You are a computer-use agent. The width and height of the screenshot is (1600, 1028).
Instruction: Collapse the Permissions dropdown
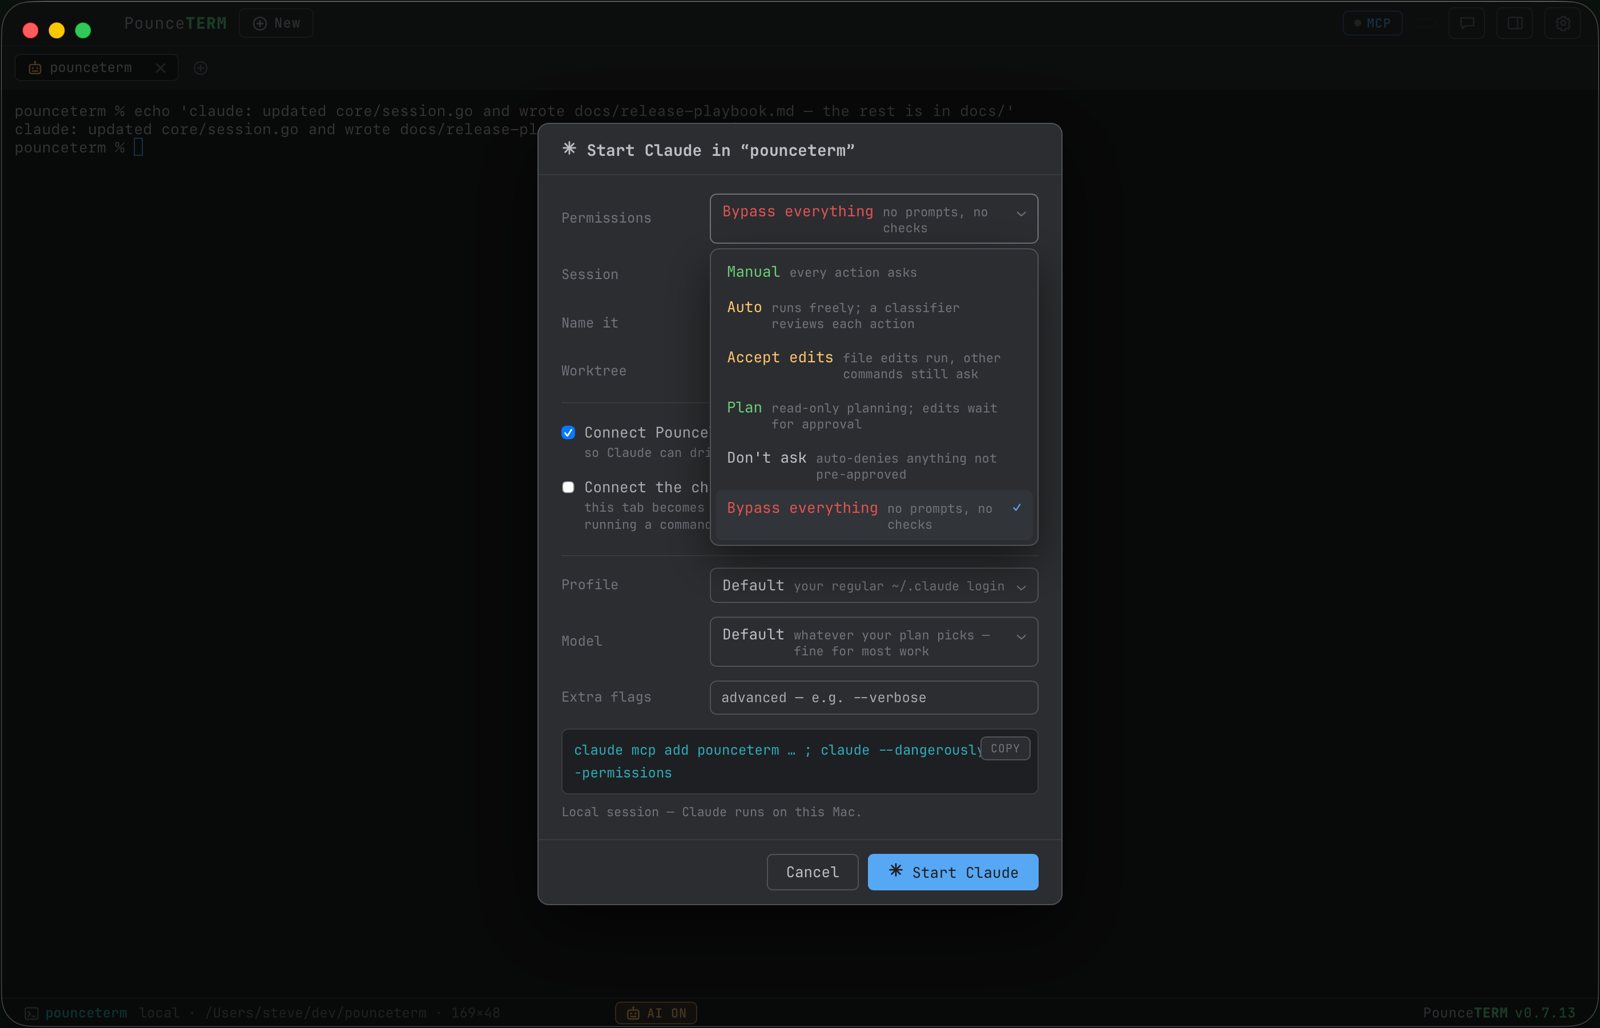coord(874,219)
